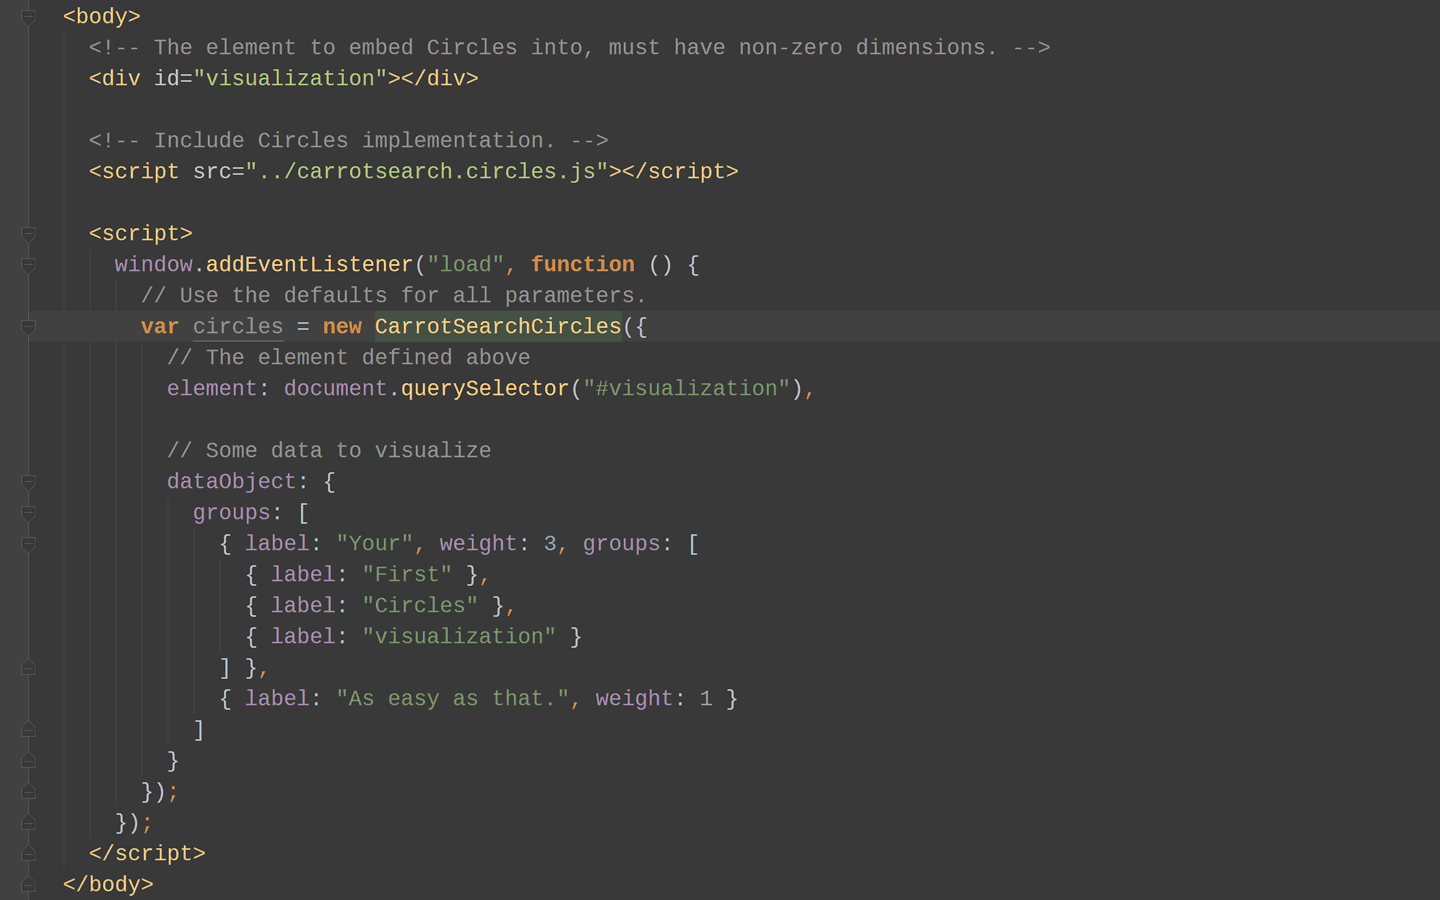Click the "#visualization" selector string
This screenshot has height=900, width=1440.
coord(687,389)
